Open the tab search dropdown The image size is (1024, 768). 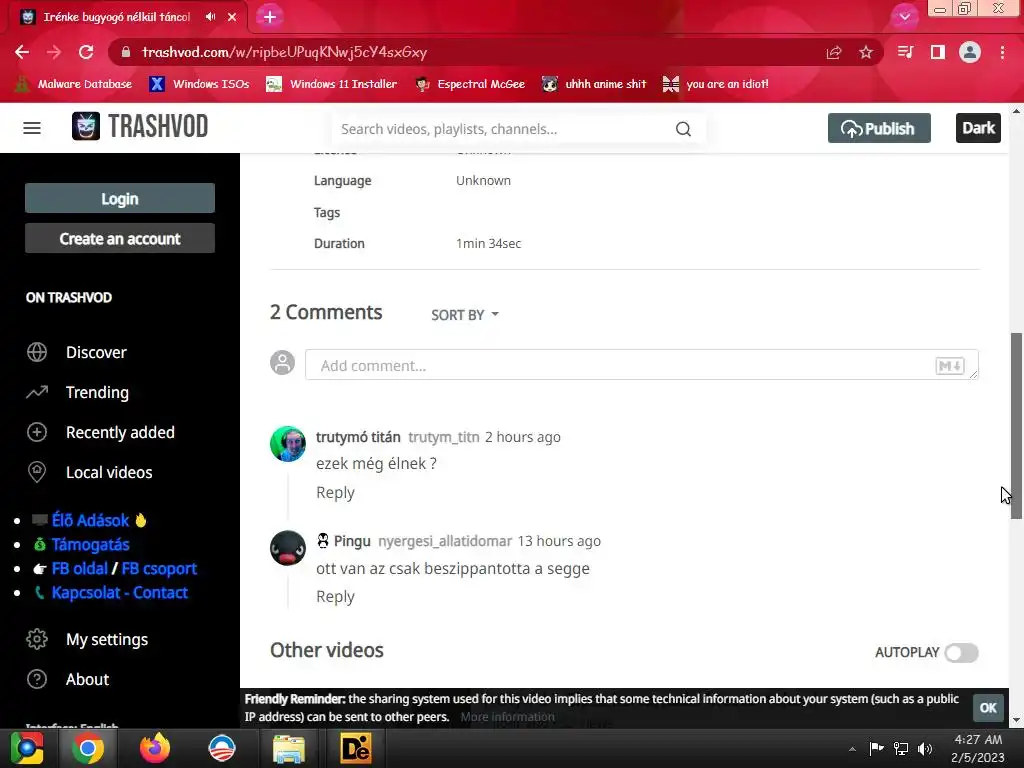pos(904,17)
